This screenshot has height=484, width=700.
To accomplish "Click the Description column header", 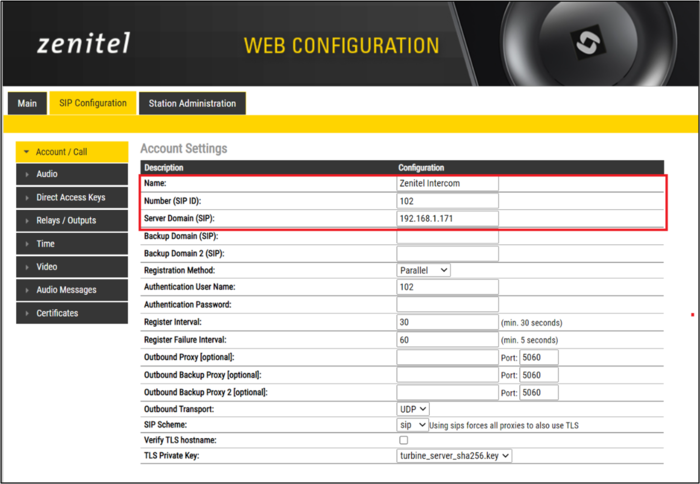I will click(x=164, y=168).
